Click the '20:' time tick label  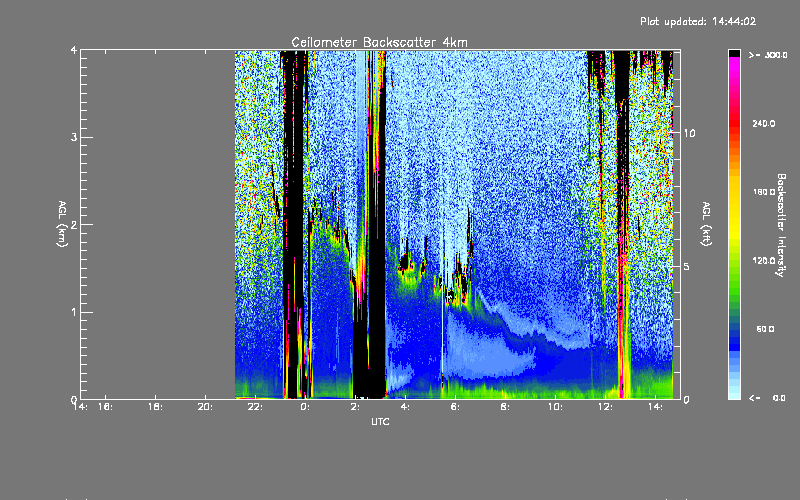[206, 407]
